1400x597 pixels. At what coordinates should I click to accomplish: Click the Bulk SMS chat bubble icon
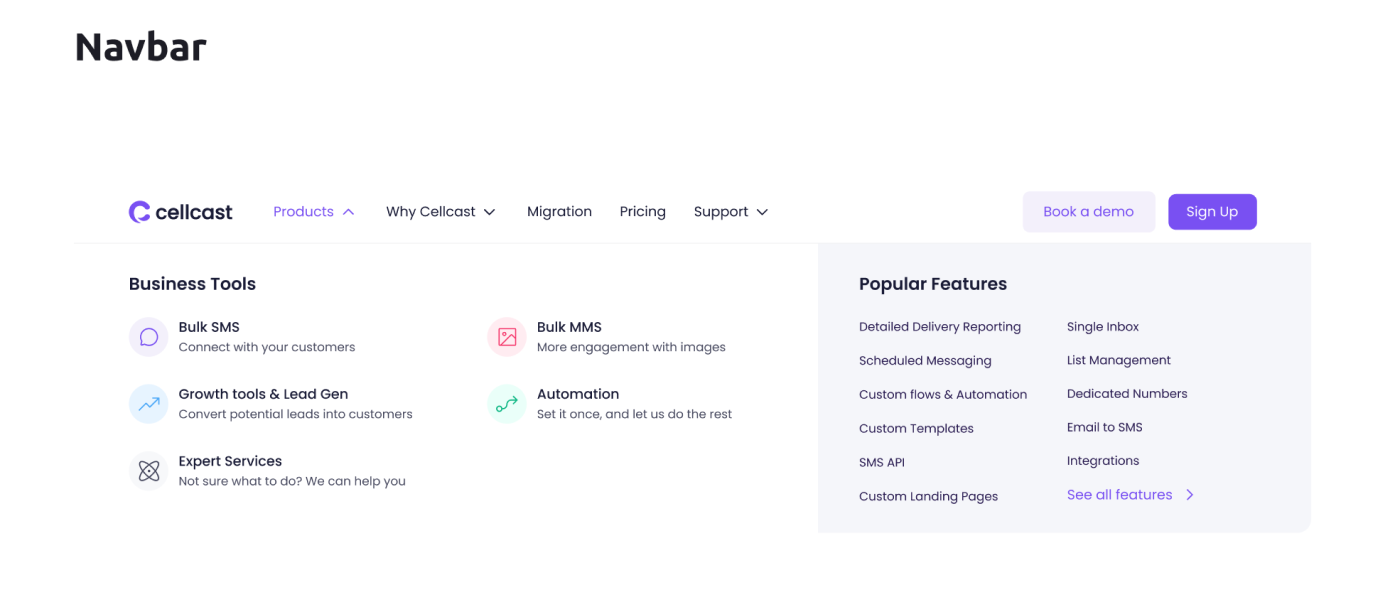149,337
